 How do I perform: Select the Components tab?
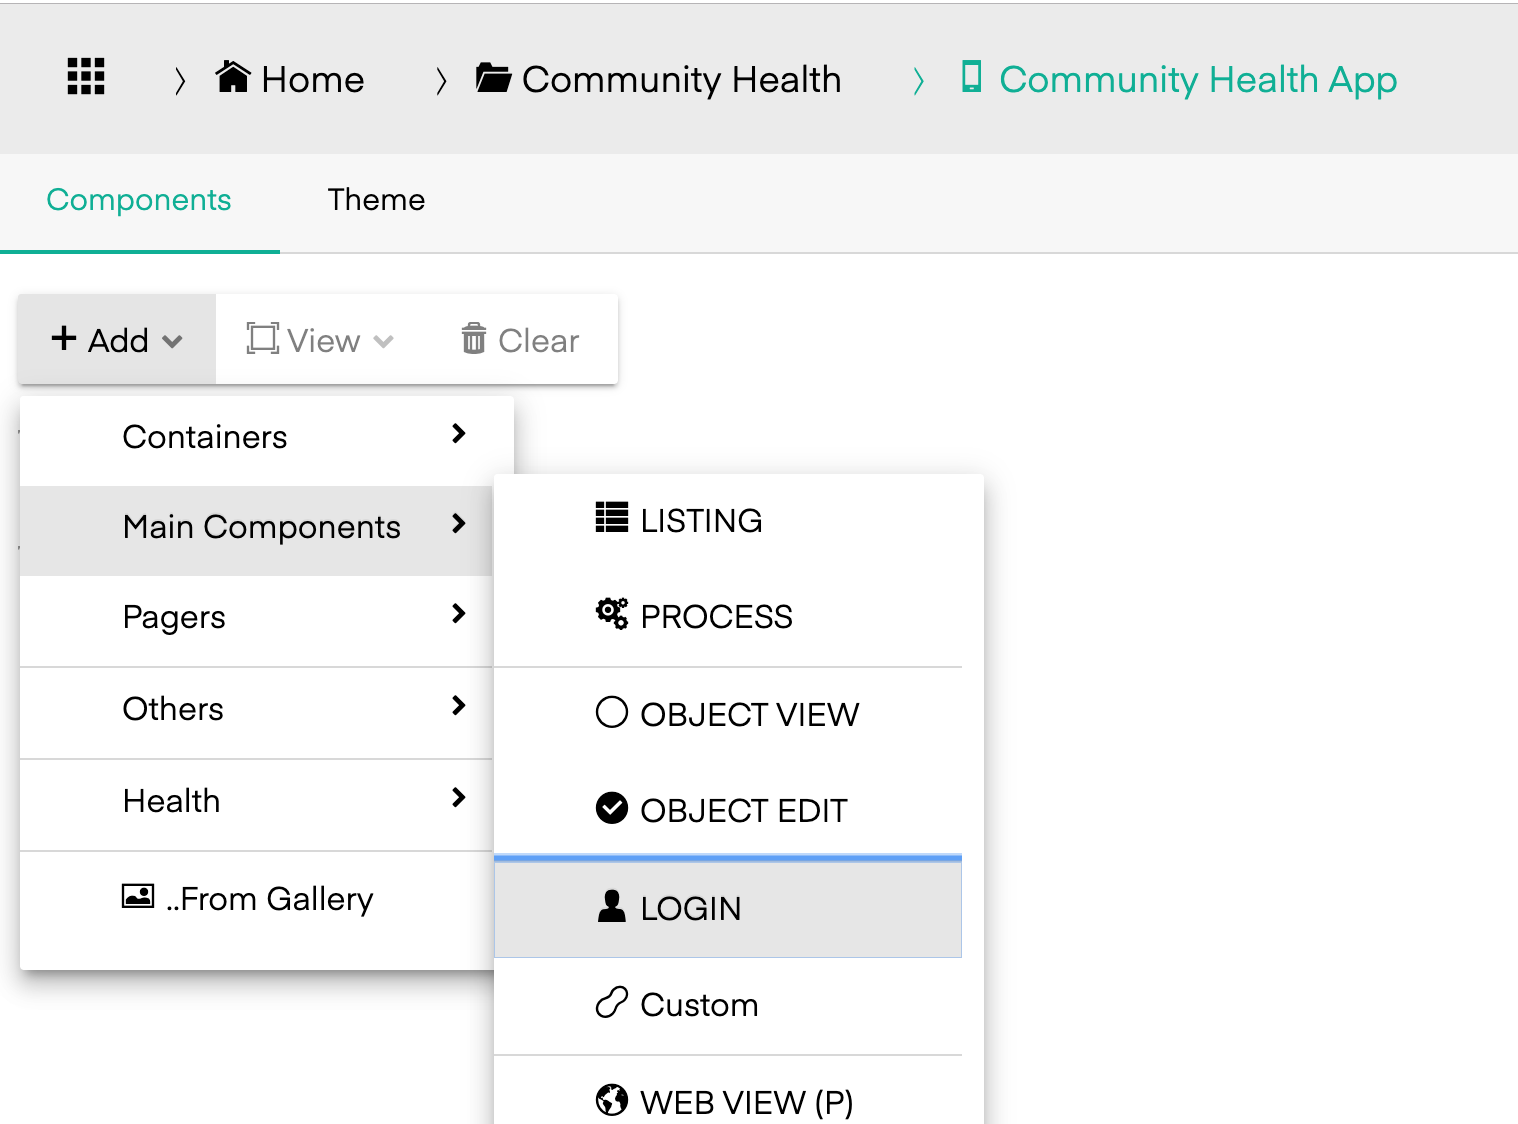click(139, 200)
